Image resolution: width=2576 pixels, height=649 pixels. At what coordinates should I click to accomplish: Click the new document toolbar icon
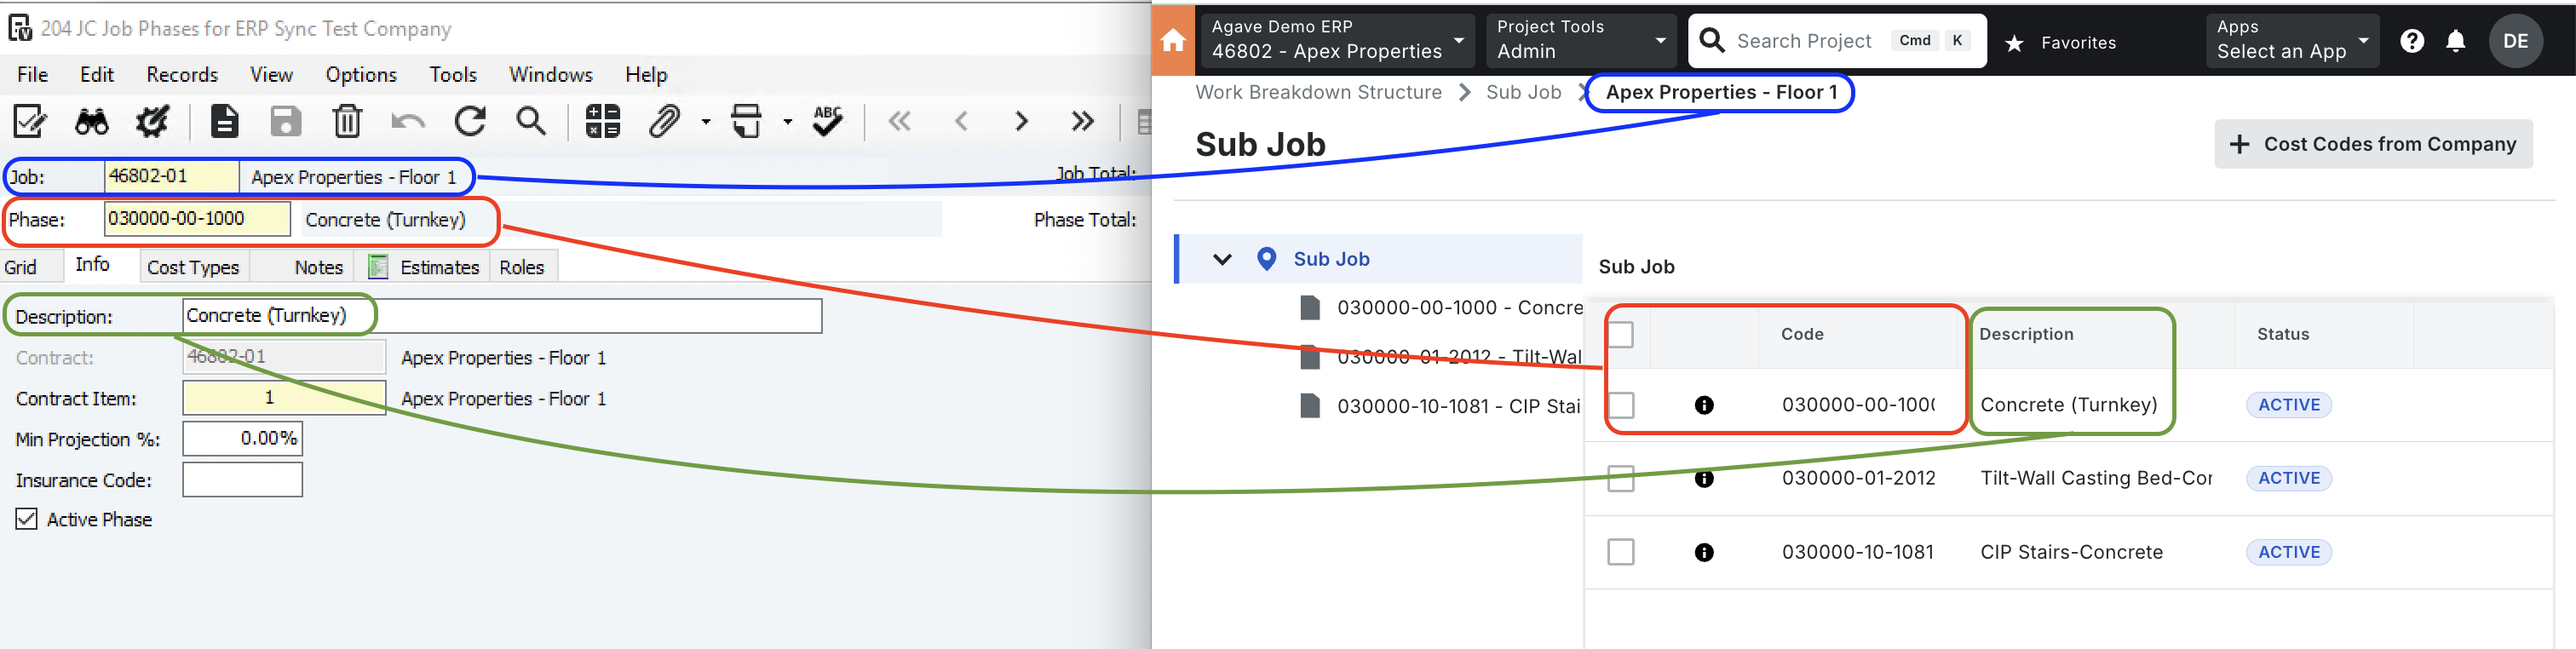224,122
